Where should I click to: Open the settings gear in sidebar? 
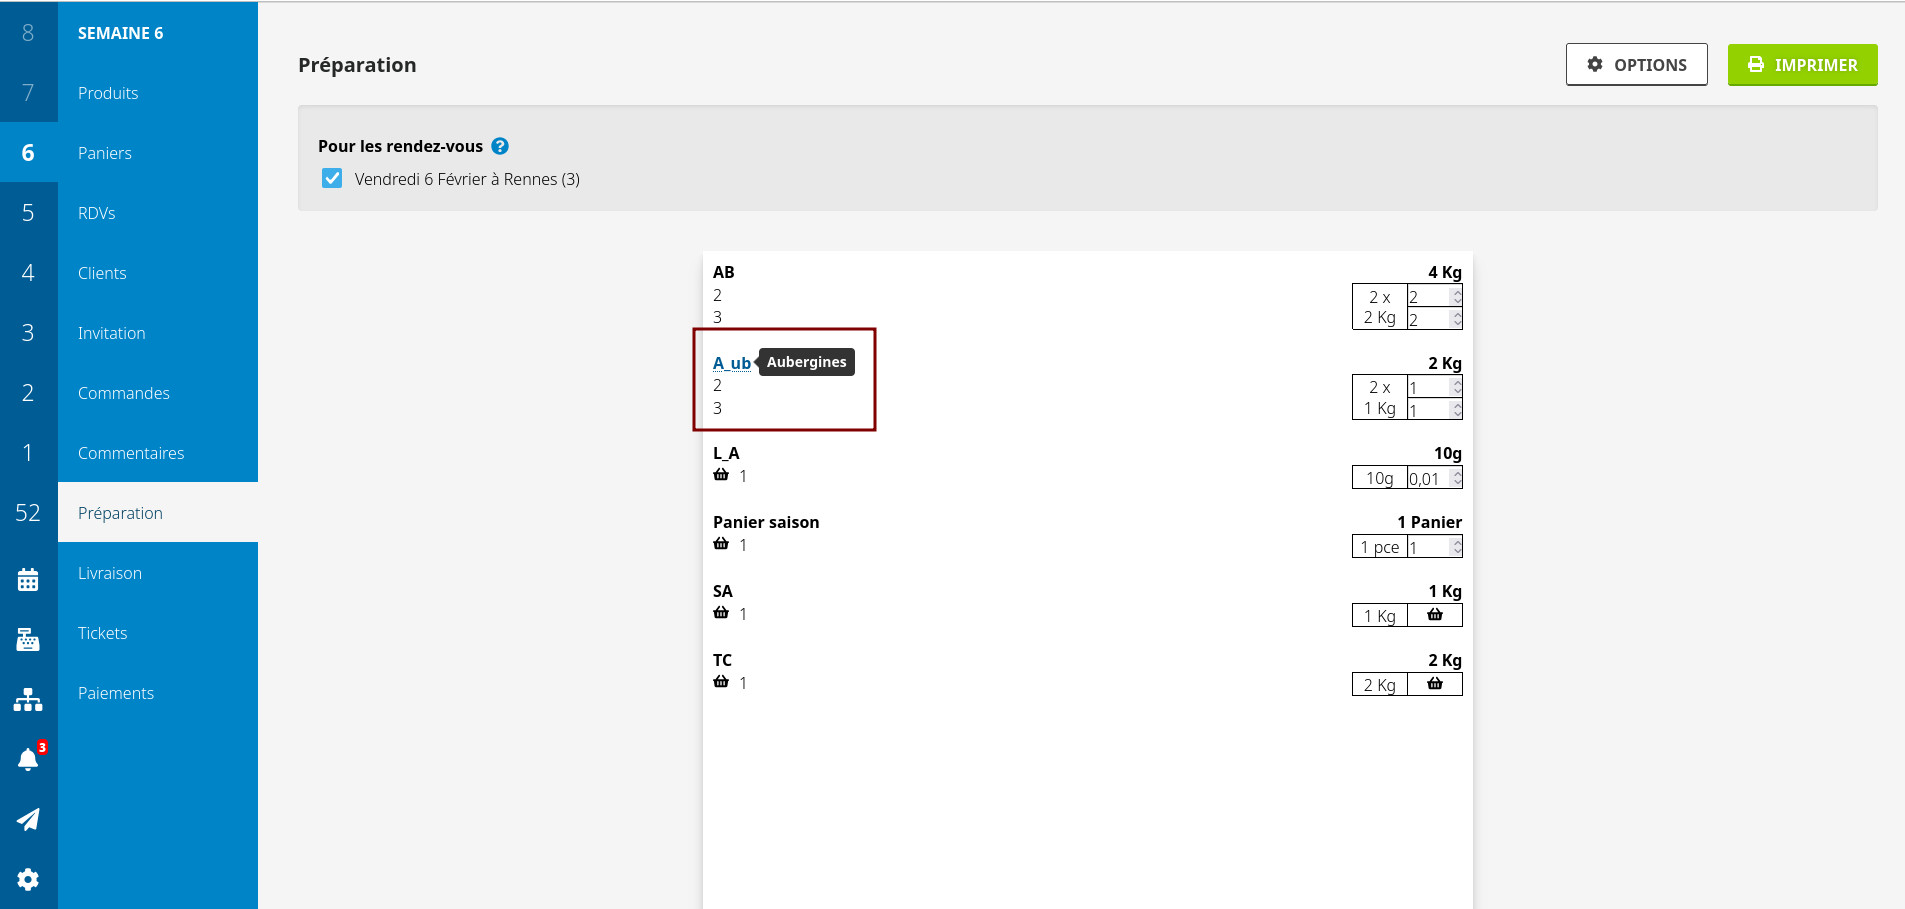[x=28, y=879]
